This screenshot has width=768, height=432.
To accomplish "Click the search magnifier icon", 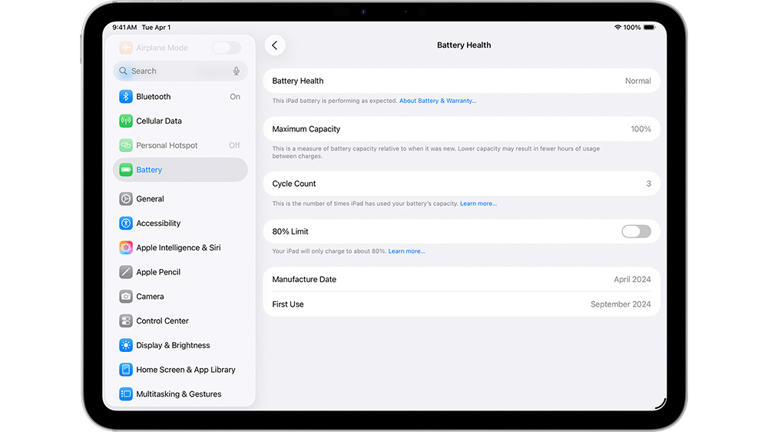I will pyautogui.click(x=123, y=71).
